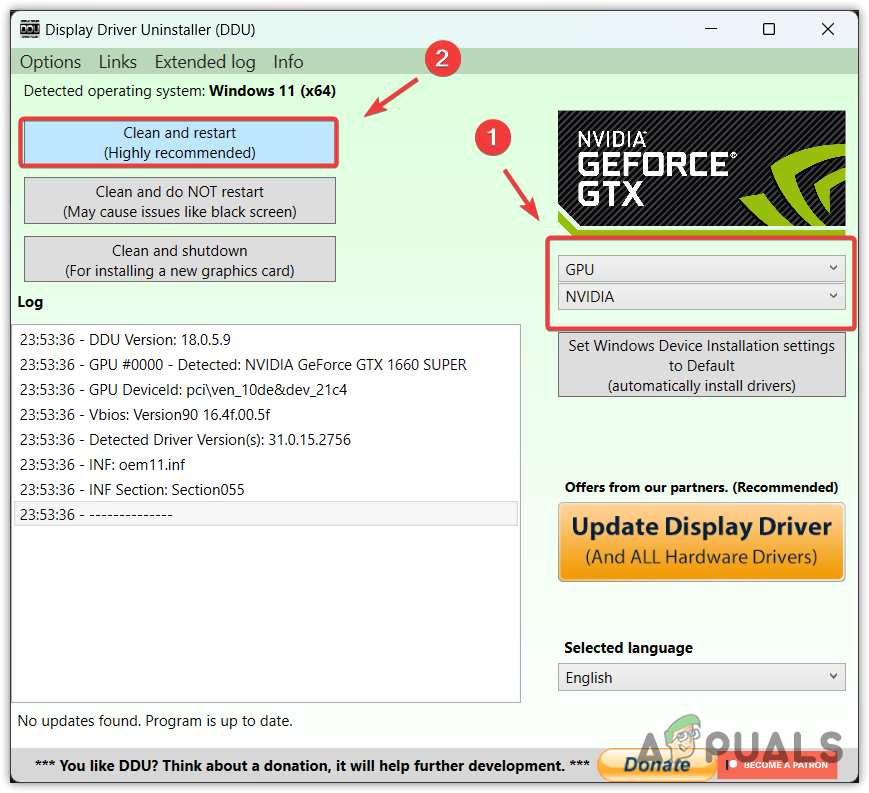This screenshot has height=793, width=869.
Task: Open the Links menu
Action: (x=117, y=62)
